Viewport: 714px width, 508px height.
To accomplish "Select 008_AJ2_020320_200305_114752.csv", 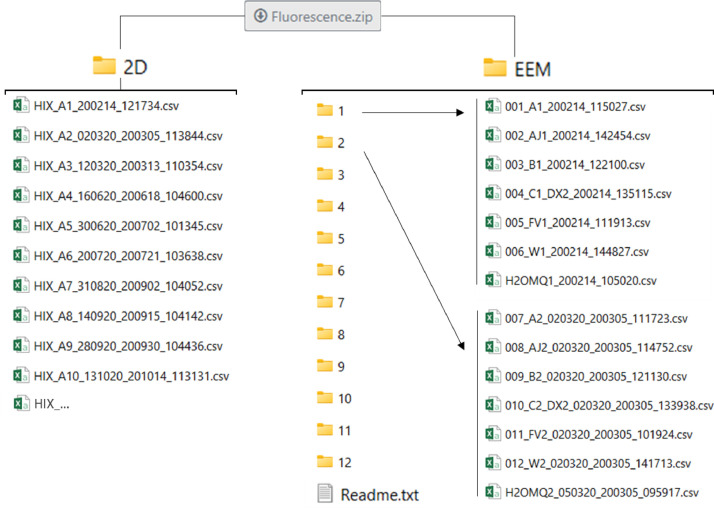I will coord(588,347).
